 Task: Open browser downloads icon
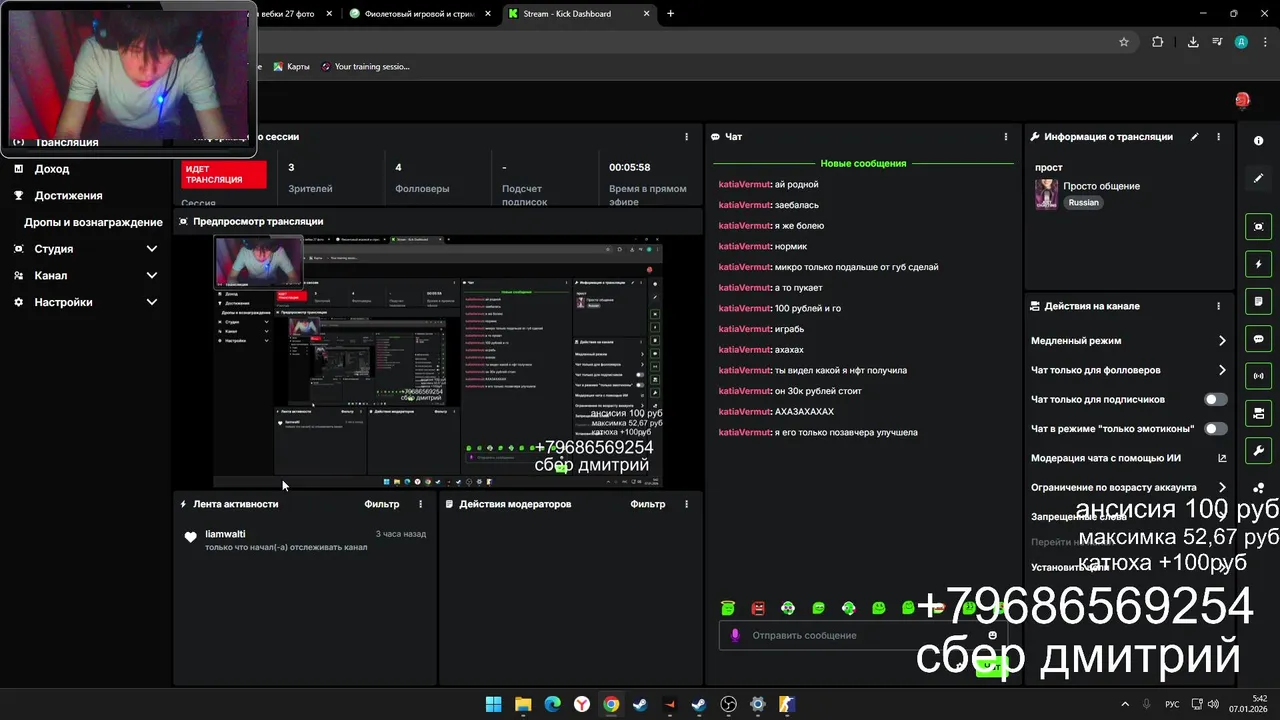[1193, 42]
